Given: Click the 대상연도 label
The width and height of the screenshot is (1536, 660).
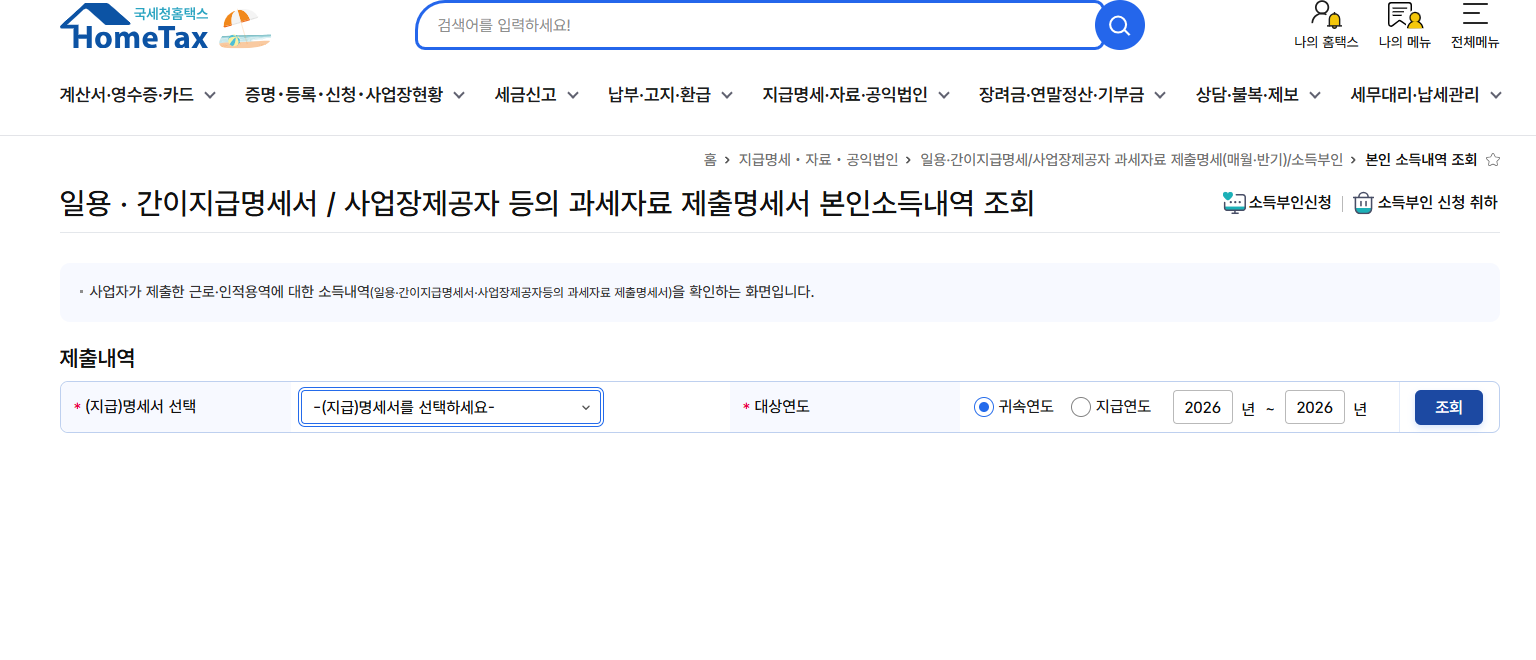Looking at the screenshot, I should click(x=782, y=407).
